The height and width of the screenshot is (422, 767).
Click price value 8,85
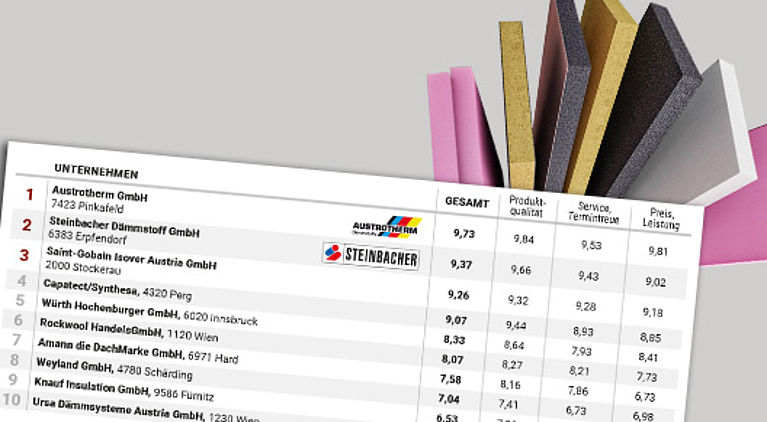pyautogui.click(x=650, y=337)
